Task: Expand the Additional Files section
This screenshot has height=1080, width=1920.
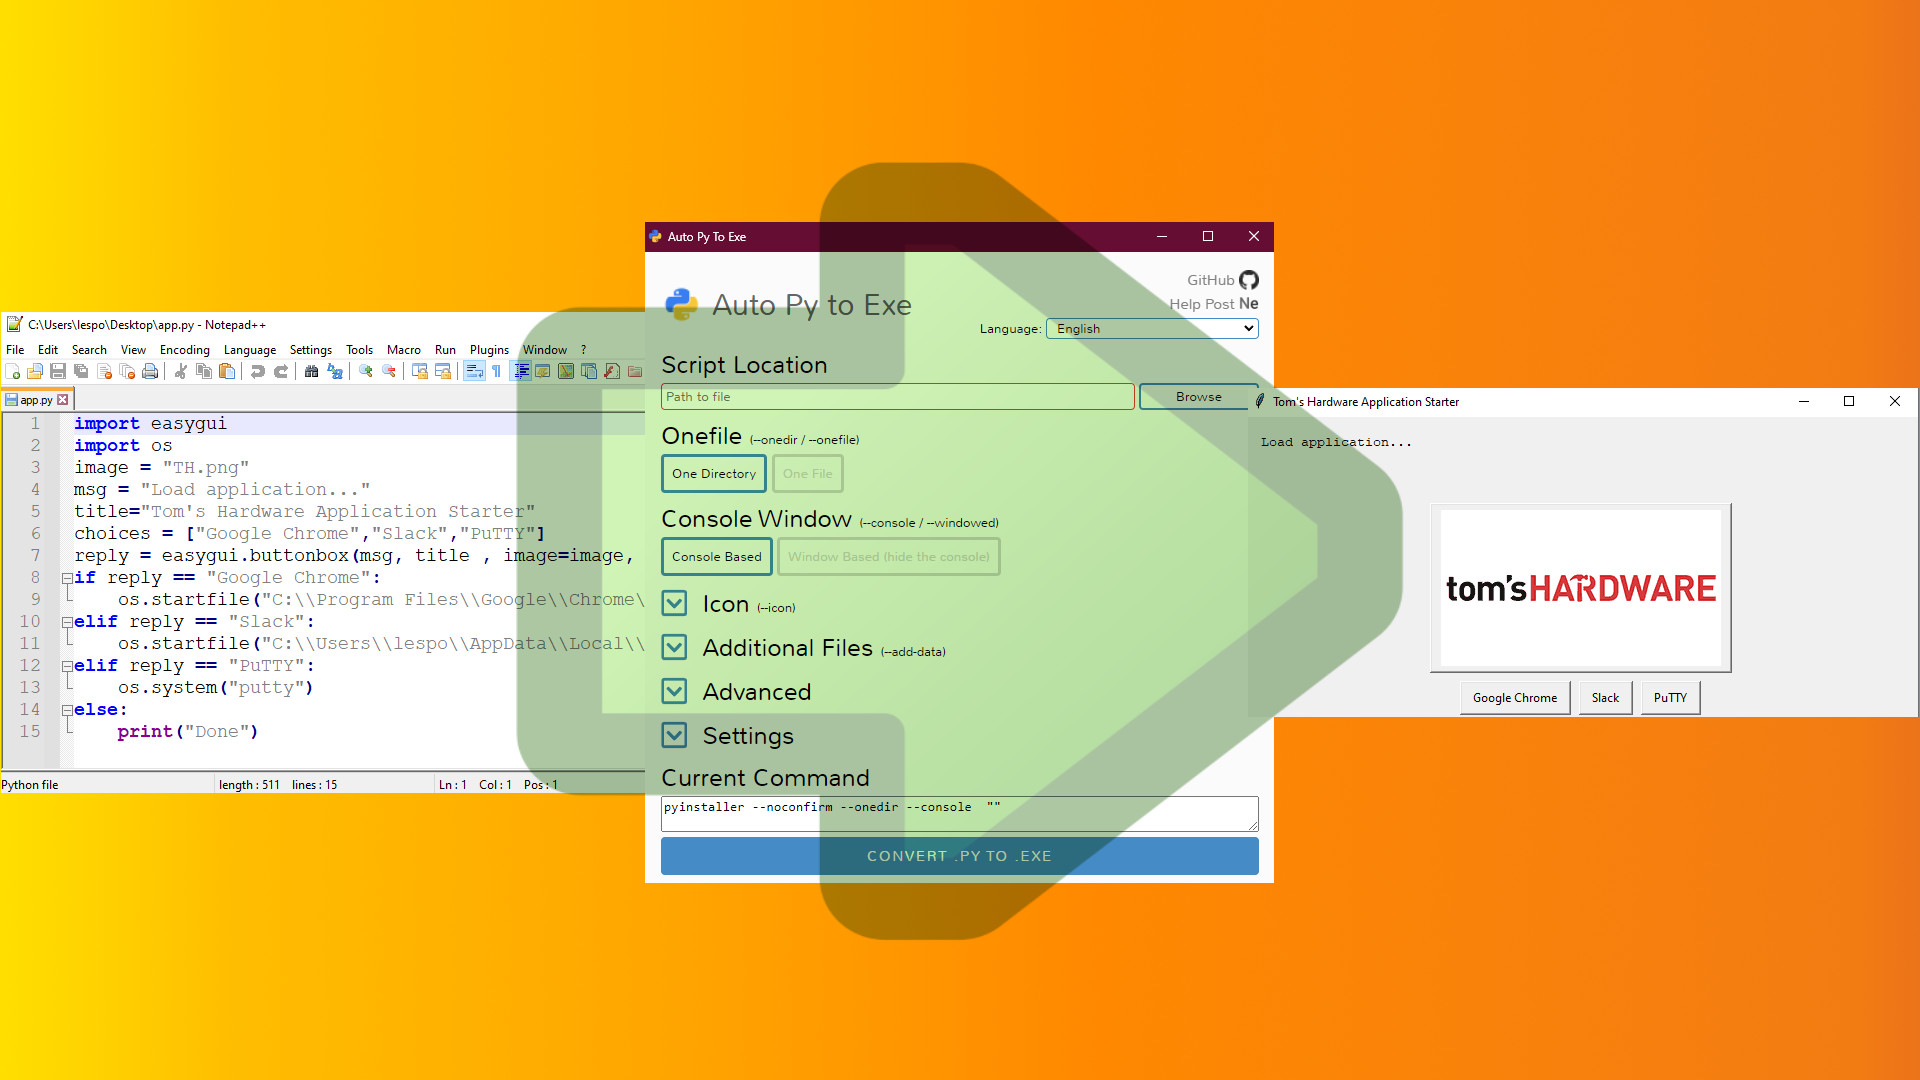Action: coord(676,647)
